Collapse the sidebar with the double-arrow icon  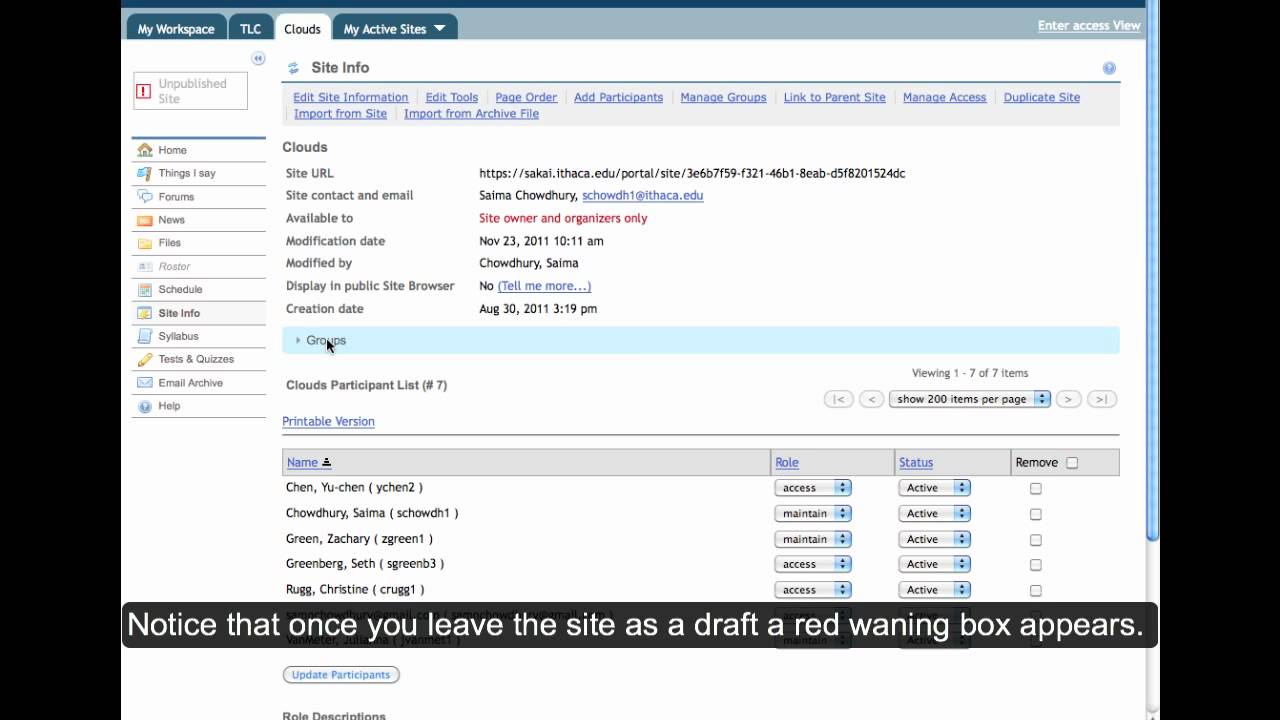258,59
